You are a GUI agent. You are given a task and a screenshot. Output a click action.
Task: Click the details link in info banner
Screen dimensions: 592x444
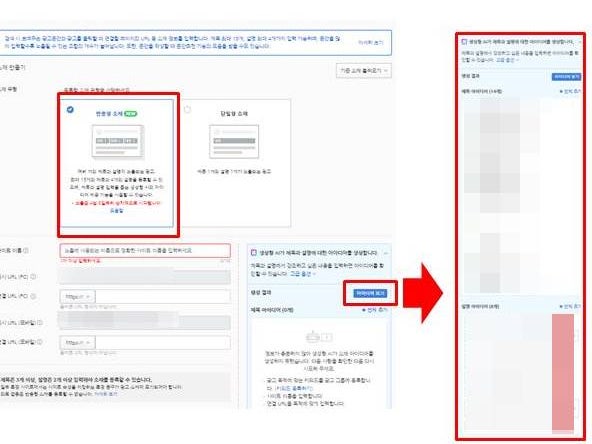tap(370, 42)
